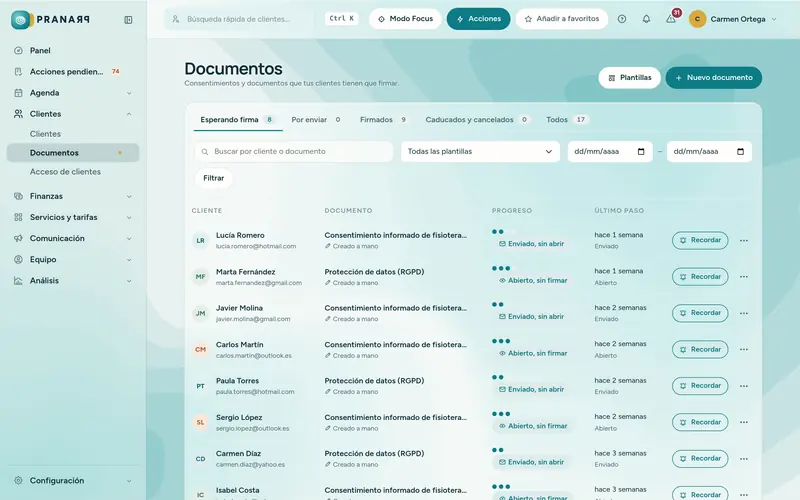Image resolution: width=800 pixels, height=500 pixels.
Task: Open the Todas las plantillas dropdown
Action: [x=480, y=152]
